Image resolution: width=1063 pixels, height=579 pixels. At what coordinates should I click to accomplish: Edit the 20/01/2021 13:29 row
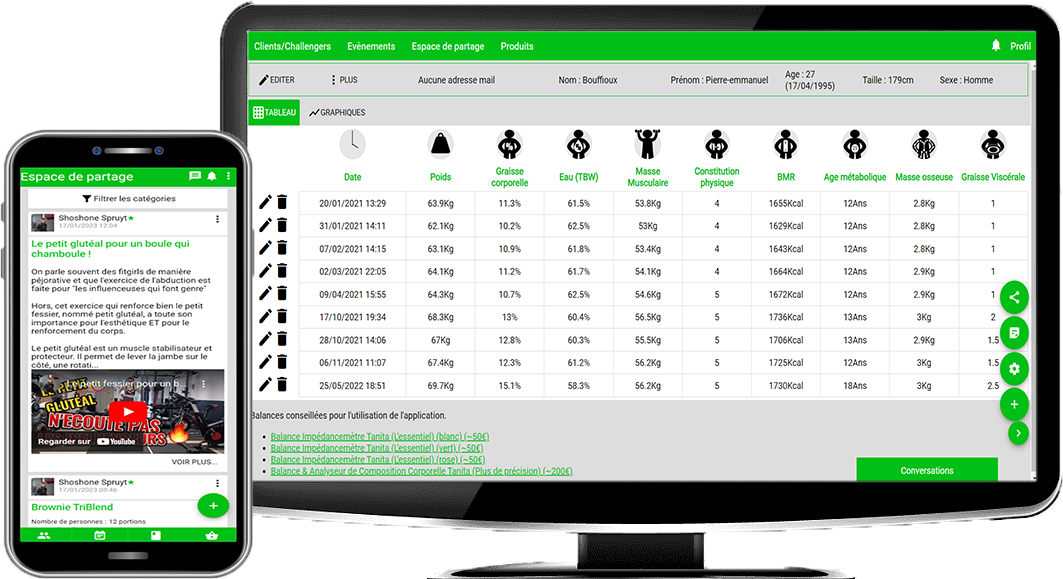[265, 202]
